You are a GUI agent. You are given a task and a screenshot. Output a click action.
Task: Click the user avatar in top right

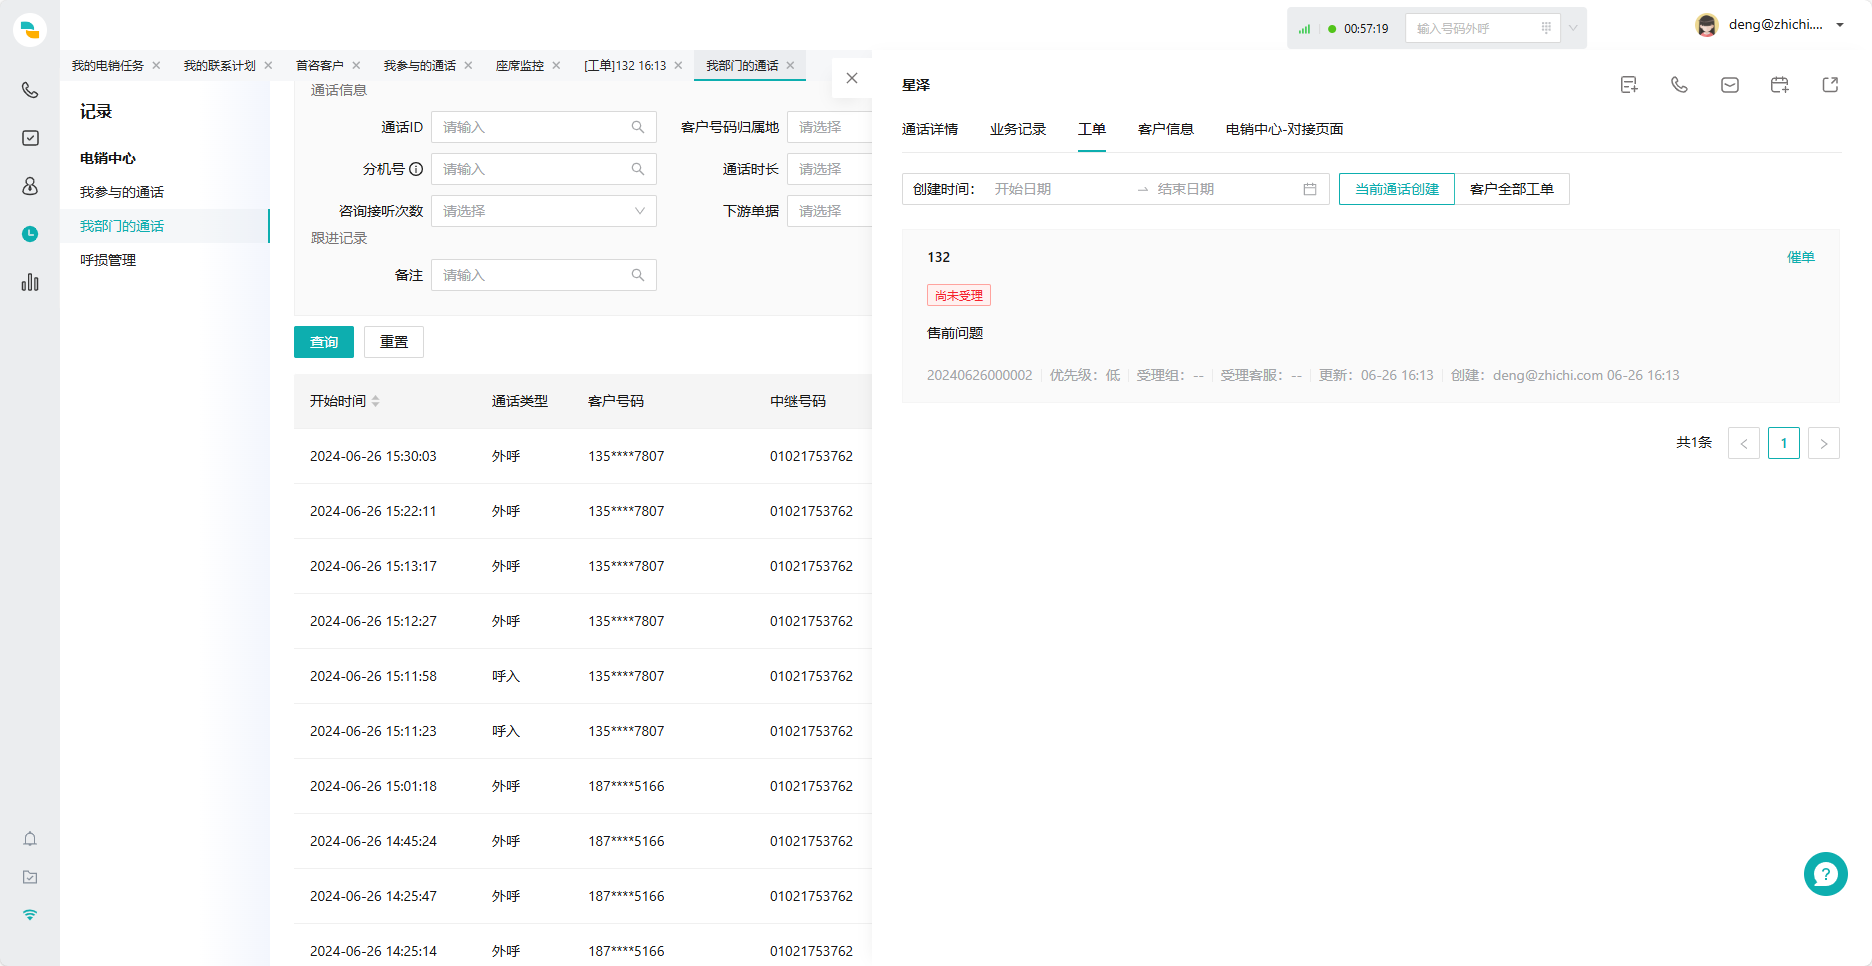click(1707, 25)
